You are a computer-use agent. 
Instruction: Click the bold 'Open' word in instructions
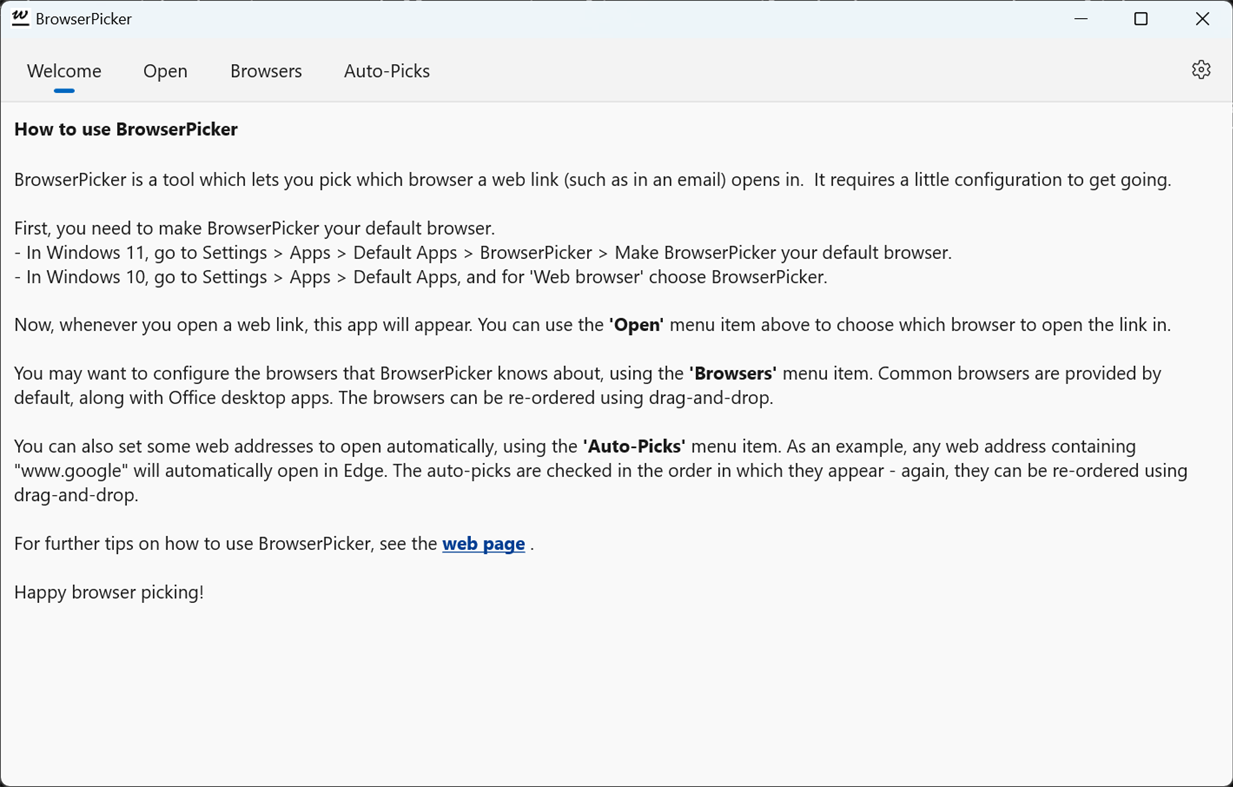click(636, 325)
